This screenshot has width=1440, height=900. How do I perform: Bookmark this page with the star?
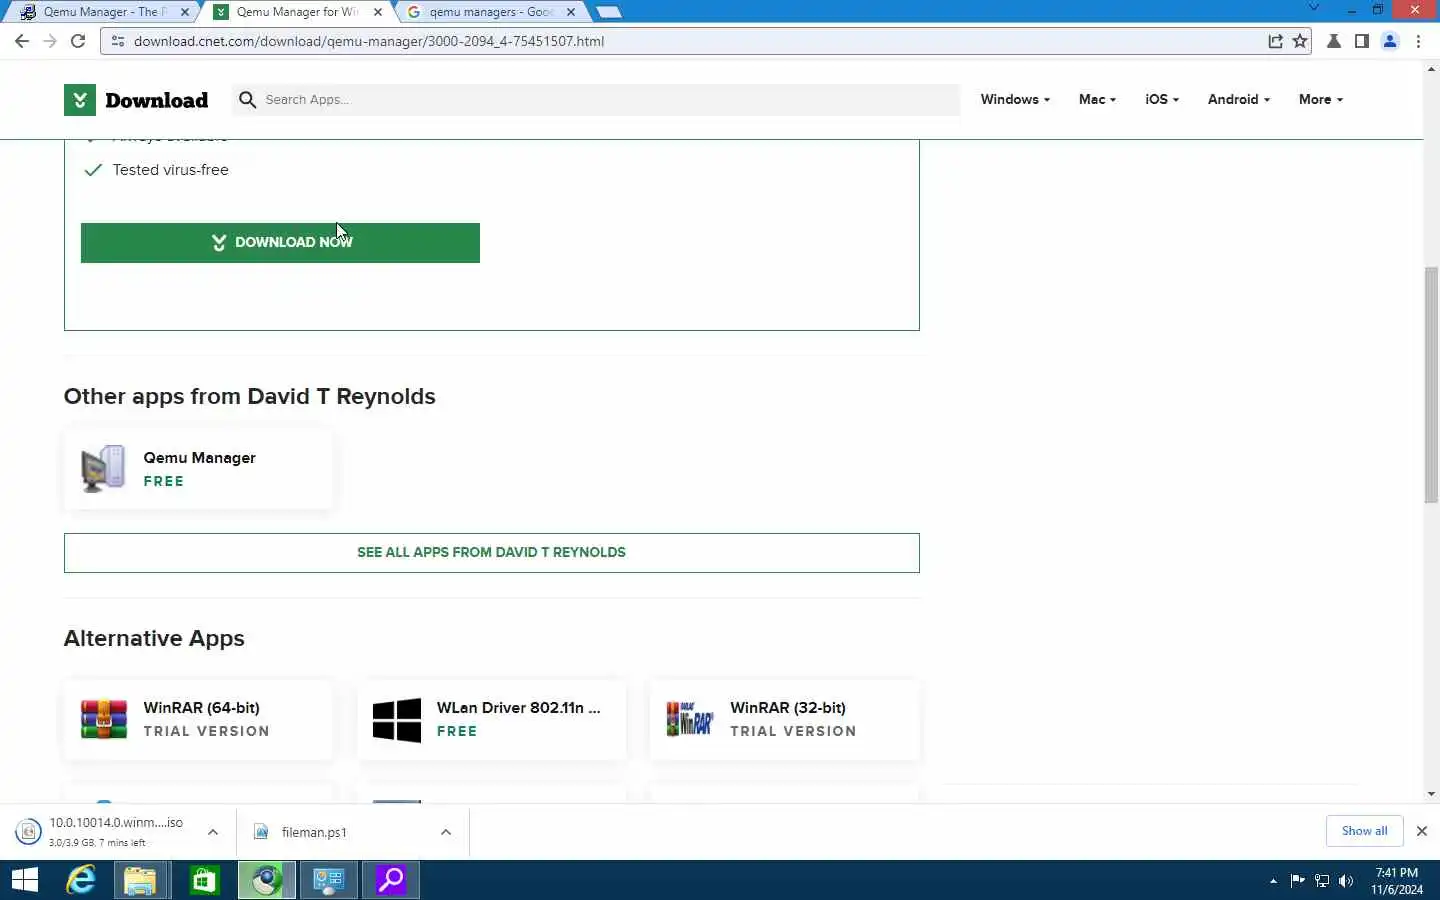coord(1299,41)
